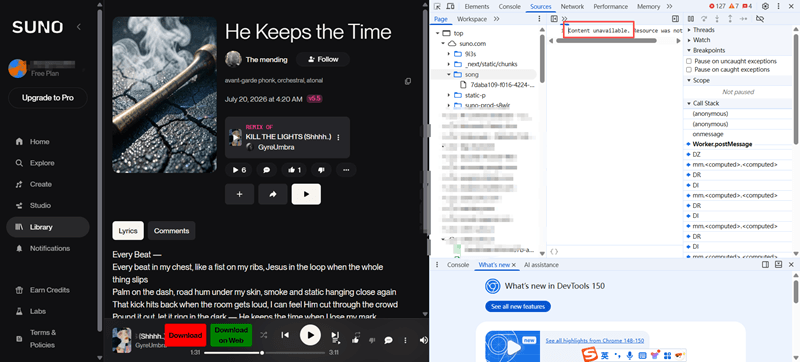This screenshot has width=800, height=362.
Task: Click the deactivate breakpoints icon
Action: (760, 19)
